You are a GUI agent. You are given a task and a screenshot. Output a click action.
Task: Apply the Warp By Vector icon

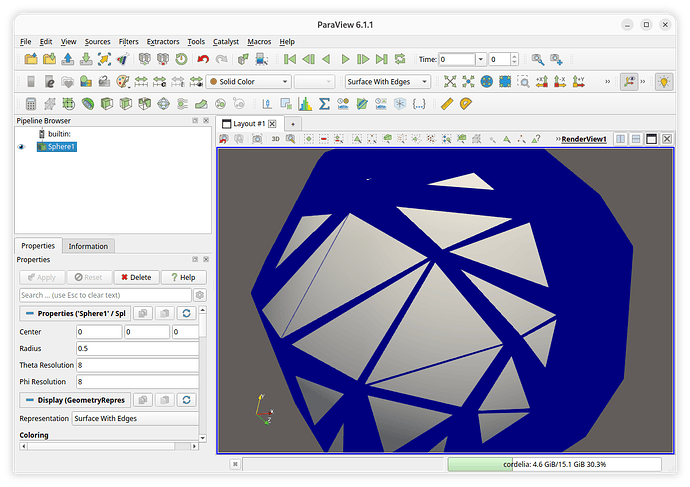tap(201, 104)
